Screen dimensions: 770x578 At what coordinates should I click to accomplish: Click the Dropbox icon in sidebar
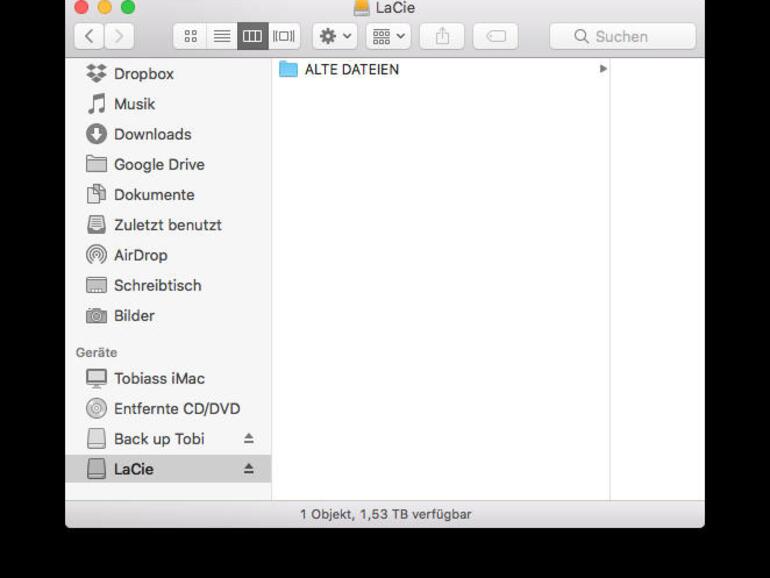coord(96,74)
